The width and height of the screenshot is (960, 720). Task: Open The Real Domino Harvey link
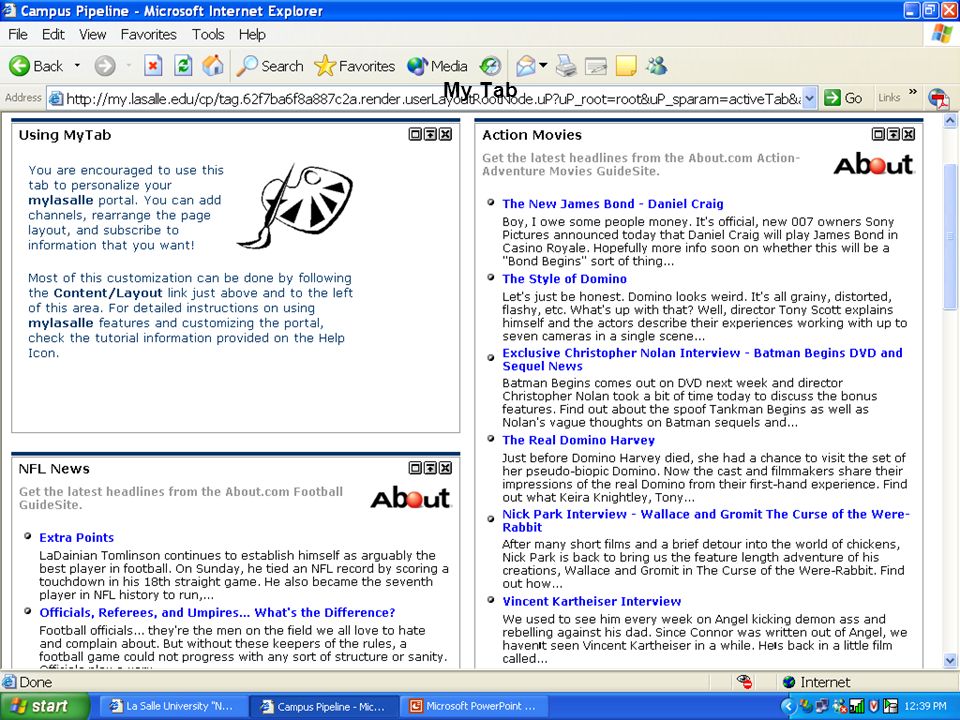click(x=579, y=440)
